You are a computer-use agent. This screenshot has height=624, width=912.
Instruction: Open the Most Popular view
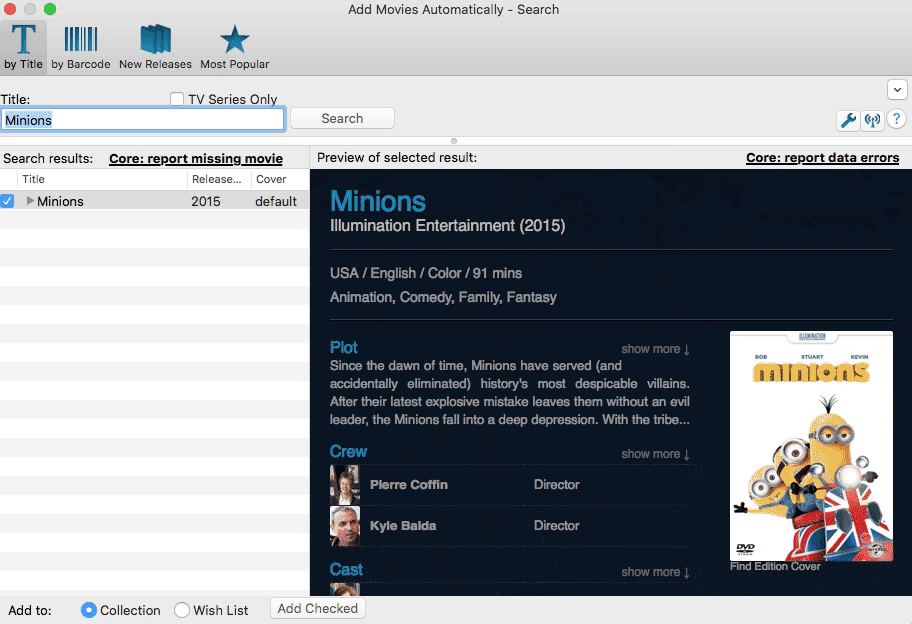click(234, 47)
